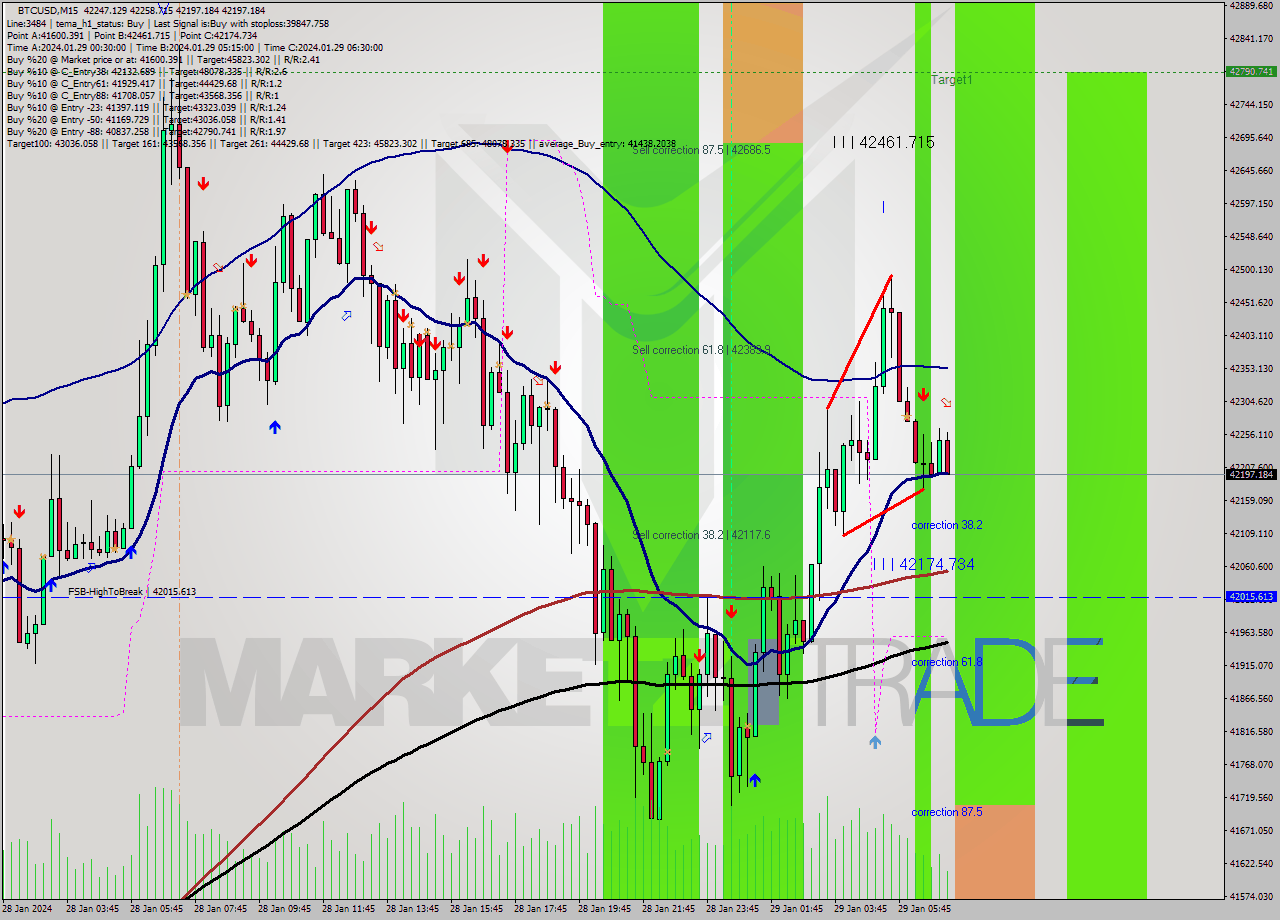
Task: Click the 42695.640 price axis label
Action: pos(1251,138)
